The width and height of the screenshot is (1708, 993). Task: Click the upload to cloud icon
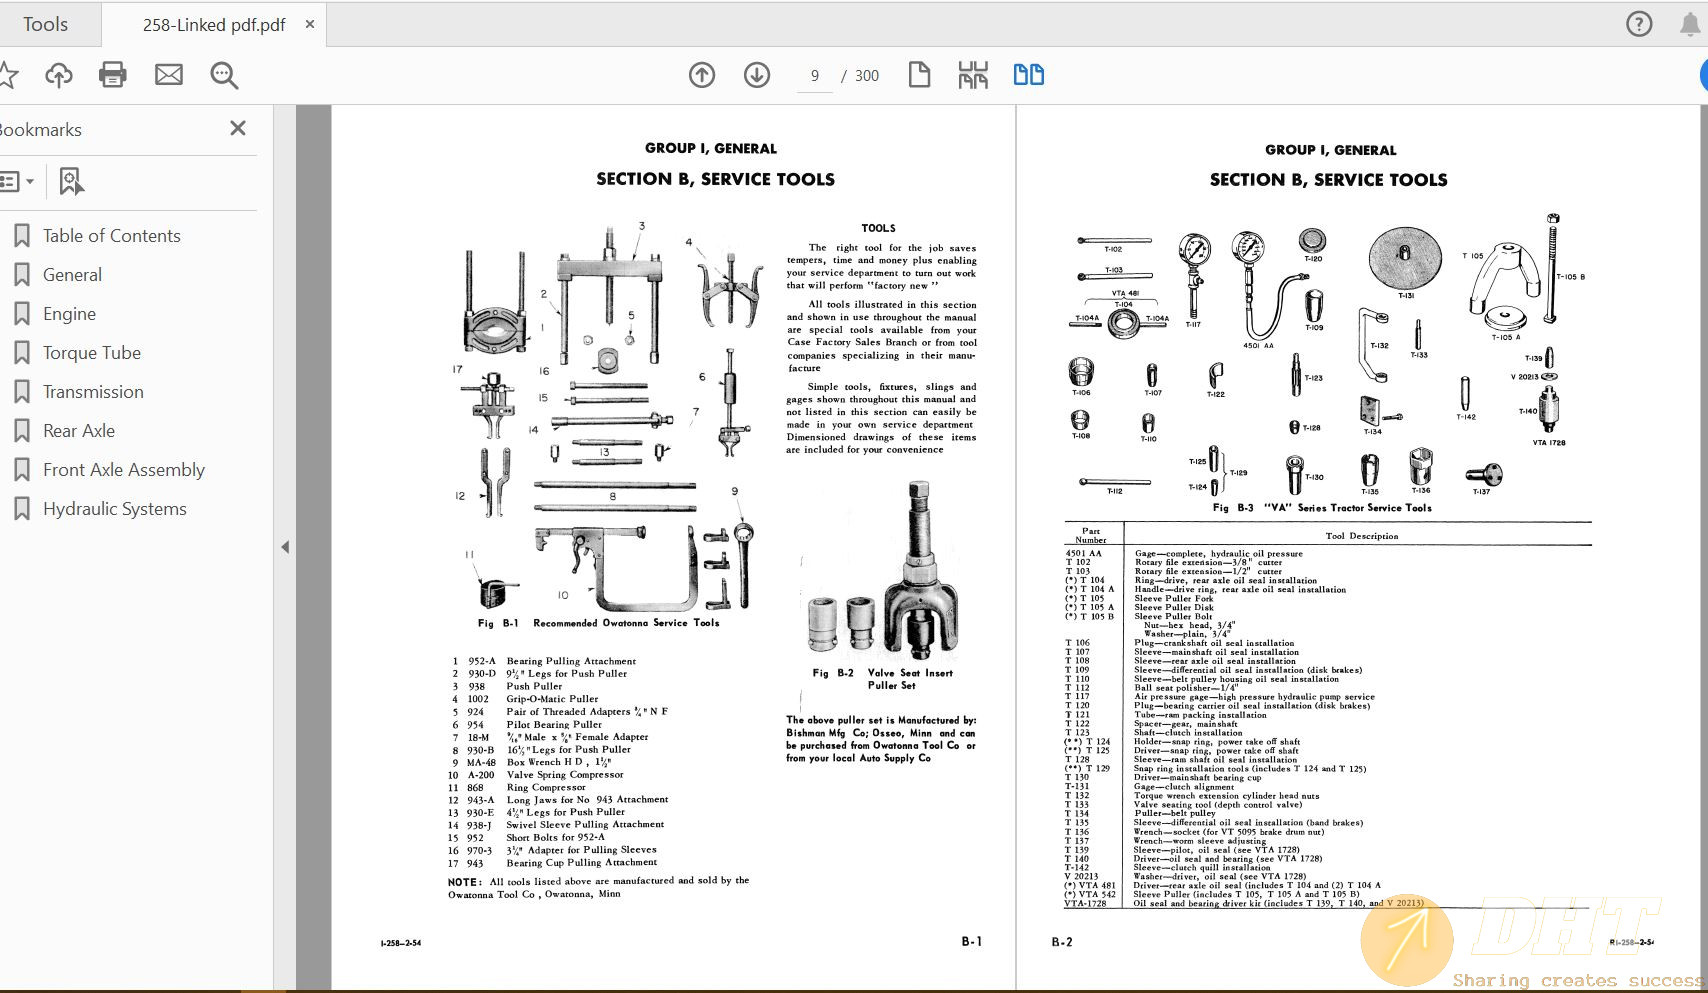point(59,75)
